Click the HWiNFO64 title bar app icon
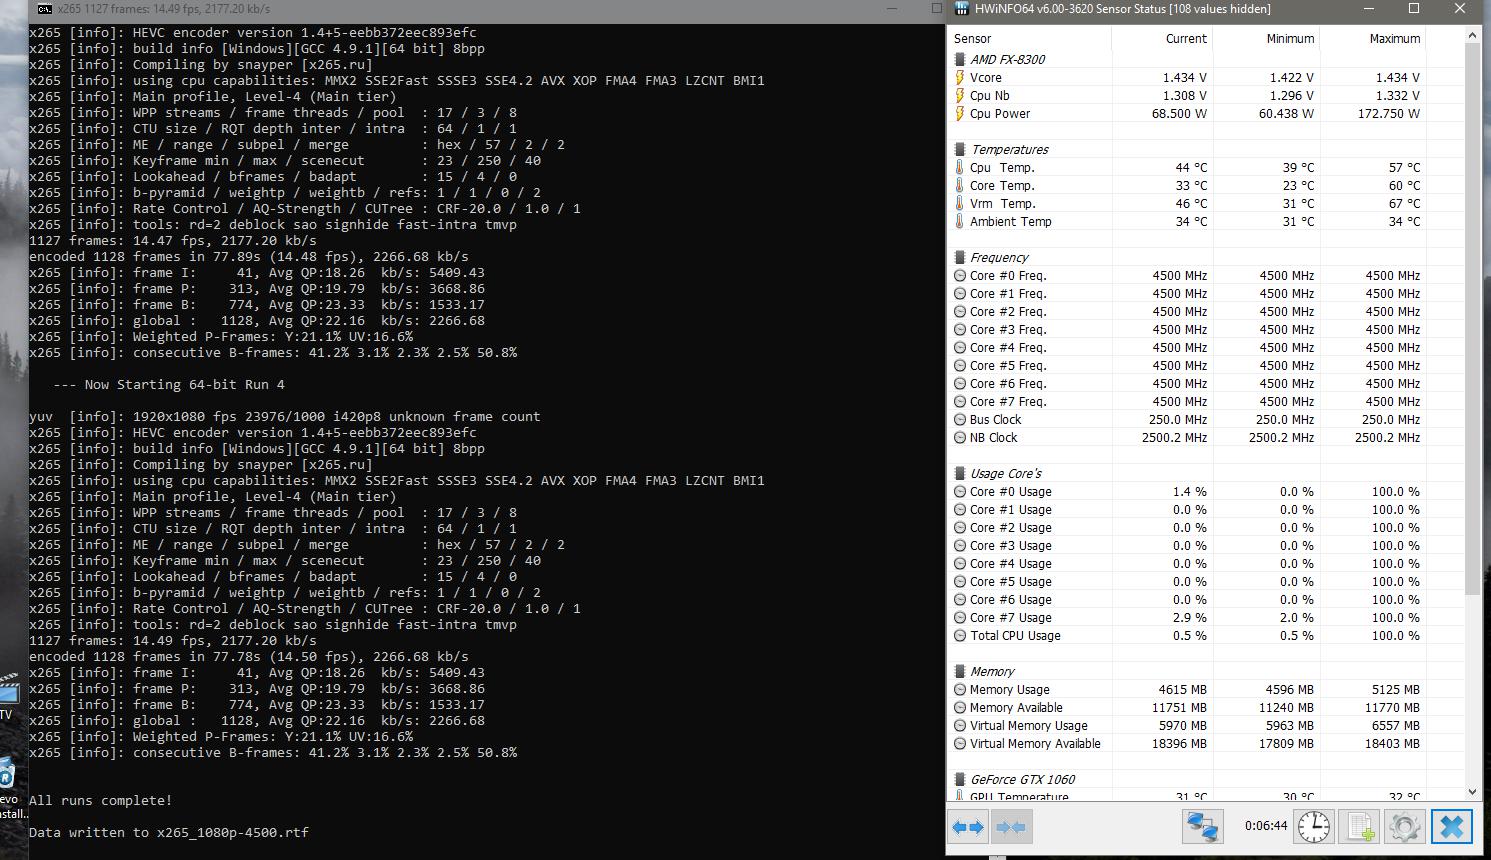Image resolution: width=1491 pixels, height=860 pixels. click(x=961, y=9)
